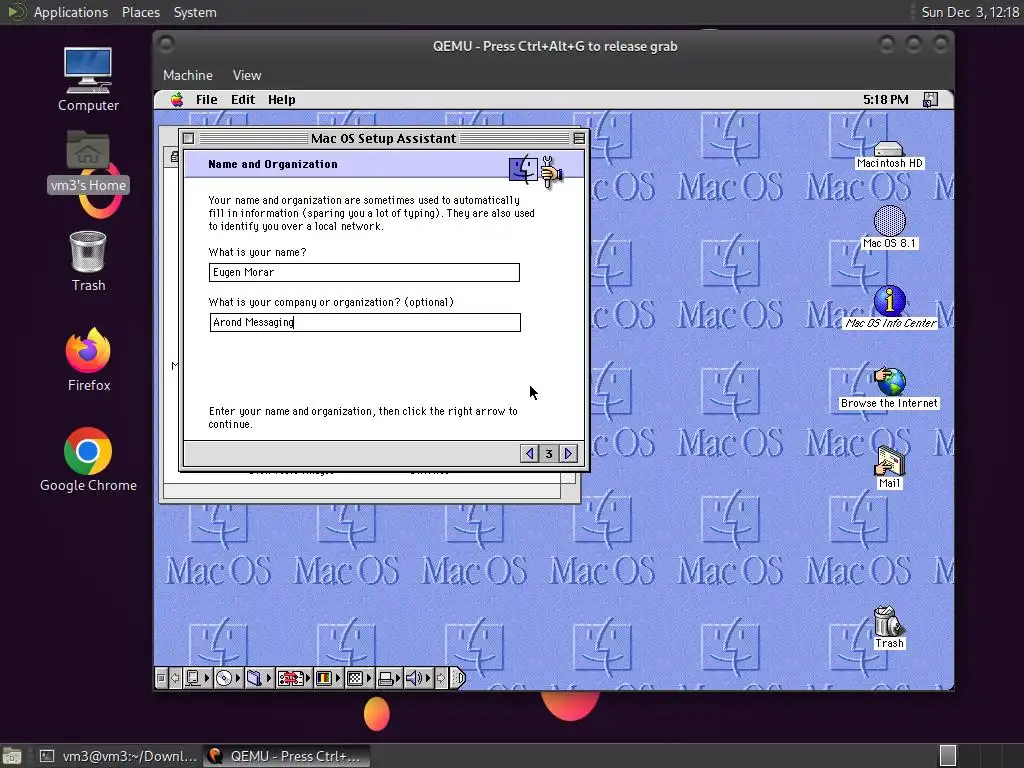Expand the AppleTalk module's popup arrow
This screenshot has width=1024, height=768.
(x=207, y=678)
